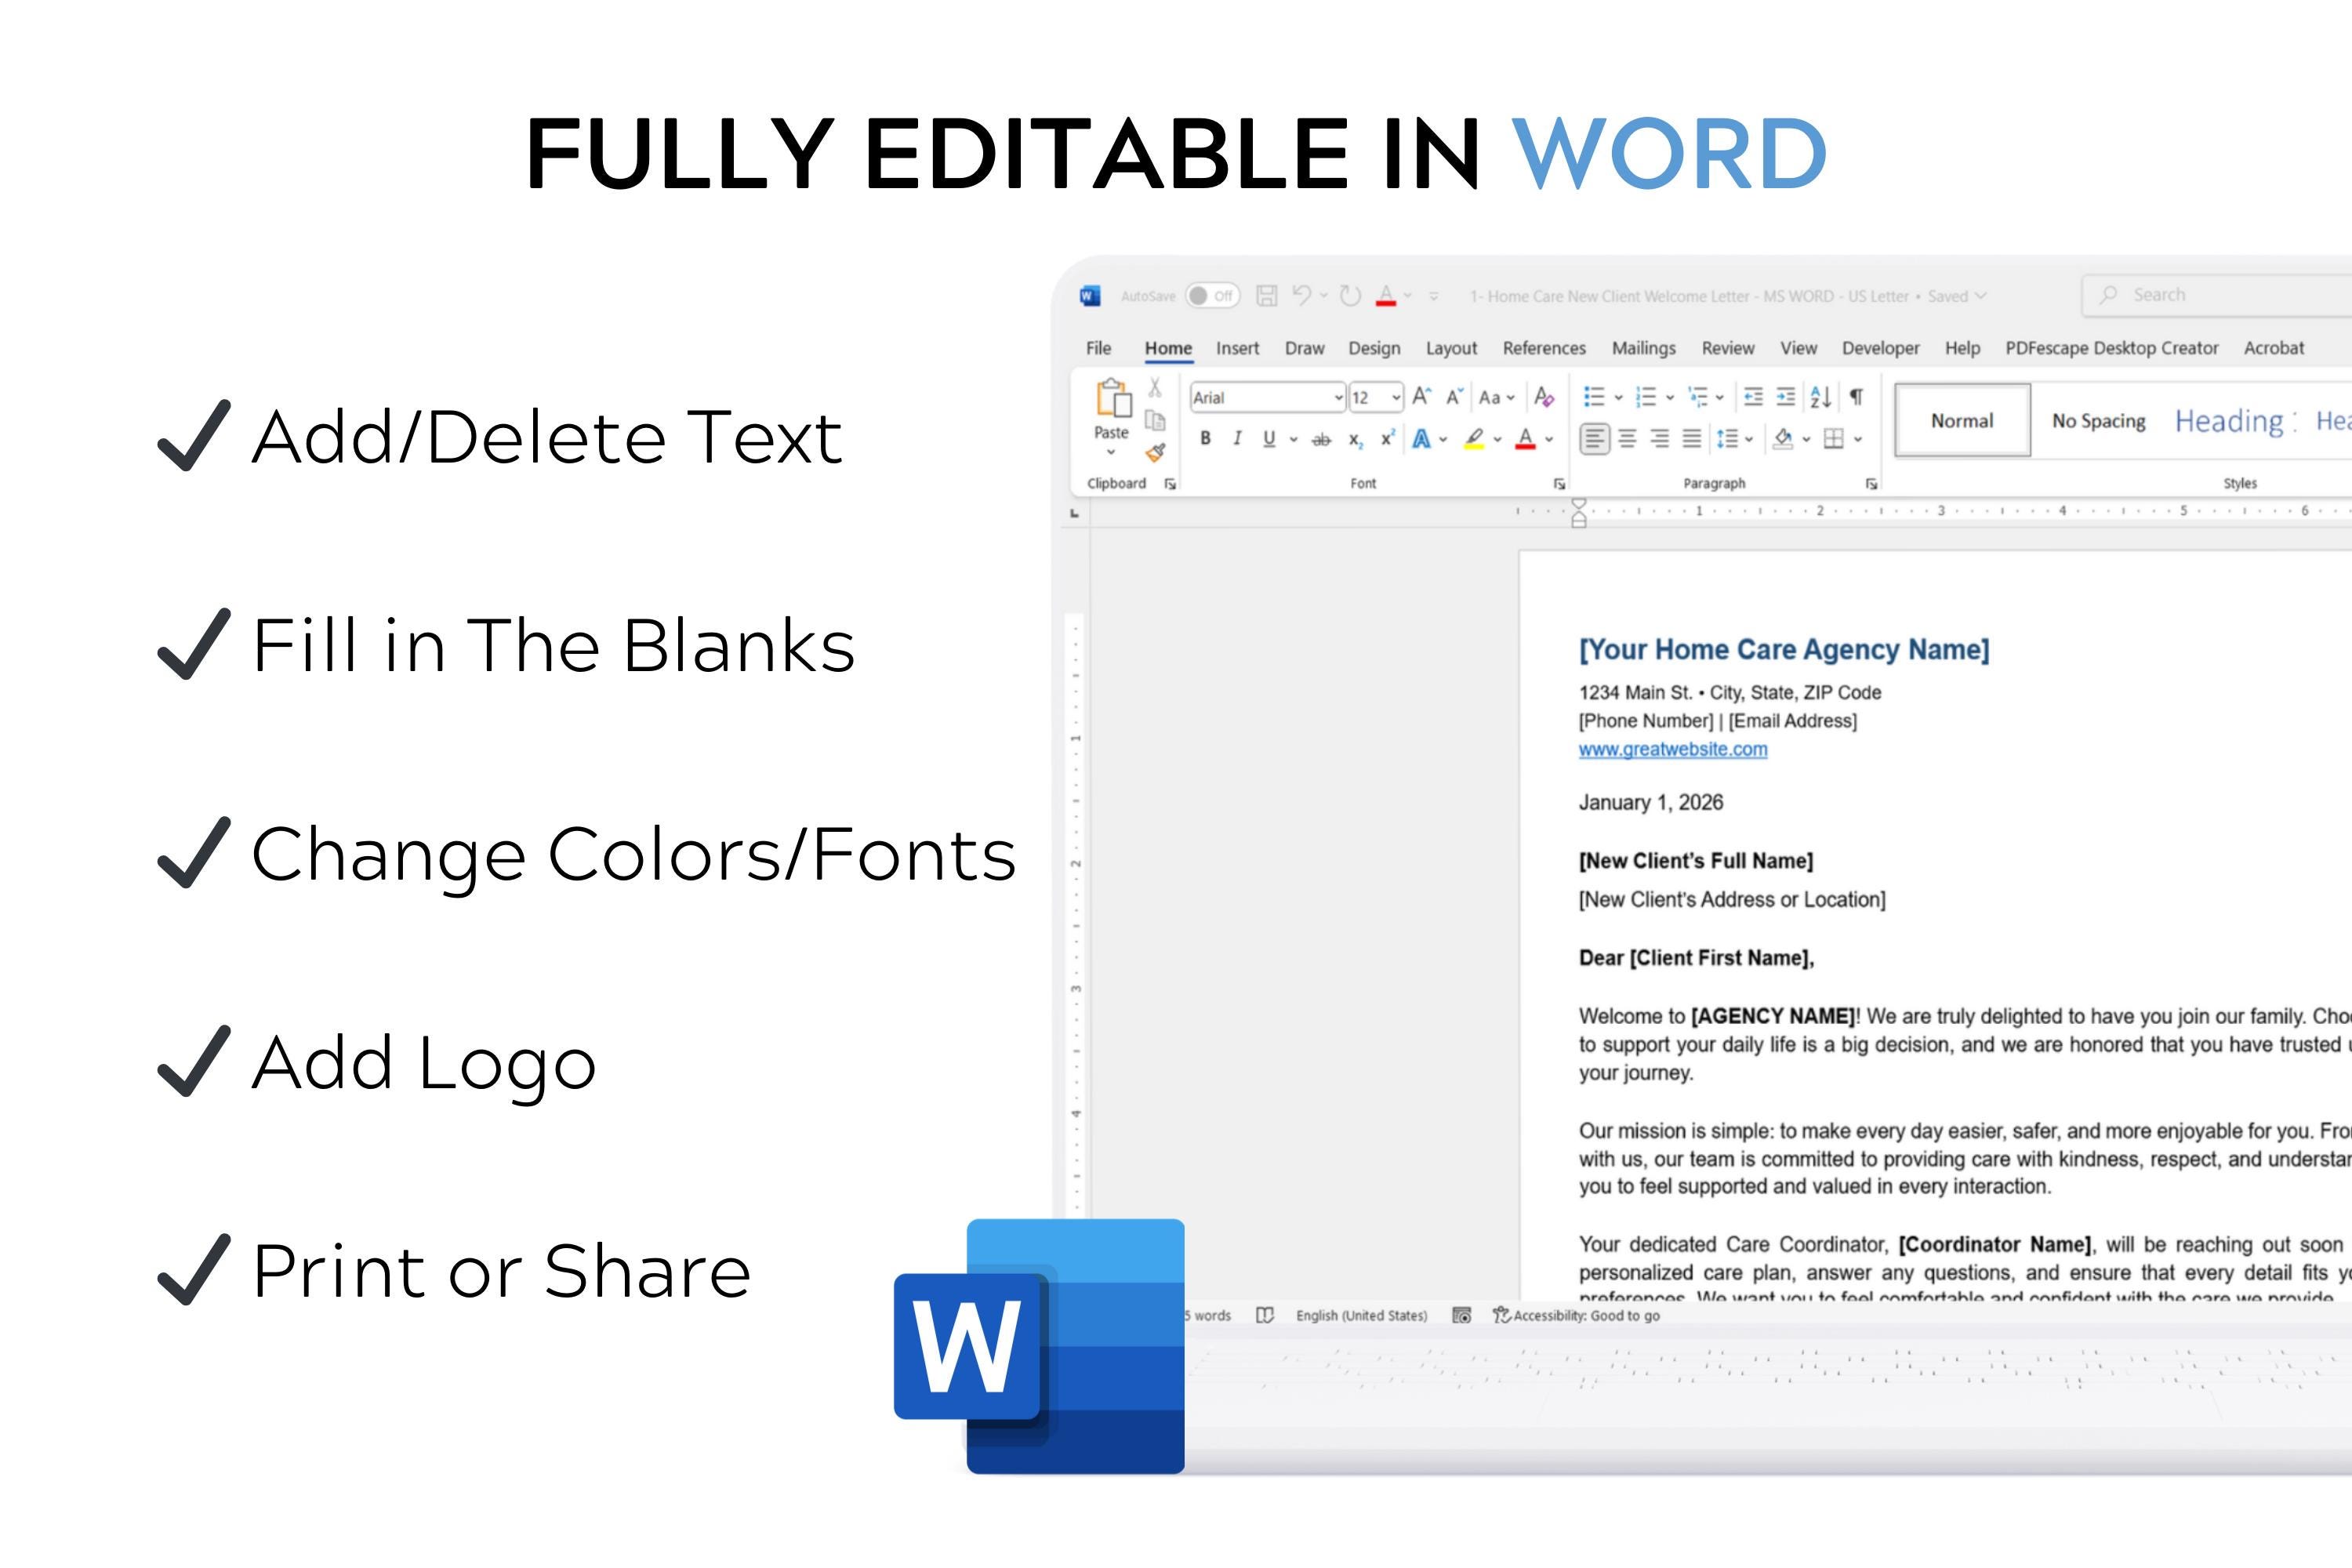The height and width of the screenshot is (1568, 2352).
Task: Switch to the Insert tab
Action: click(x=1237, y=348)
